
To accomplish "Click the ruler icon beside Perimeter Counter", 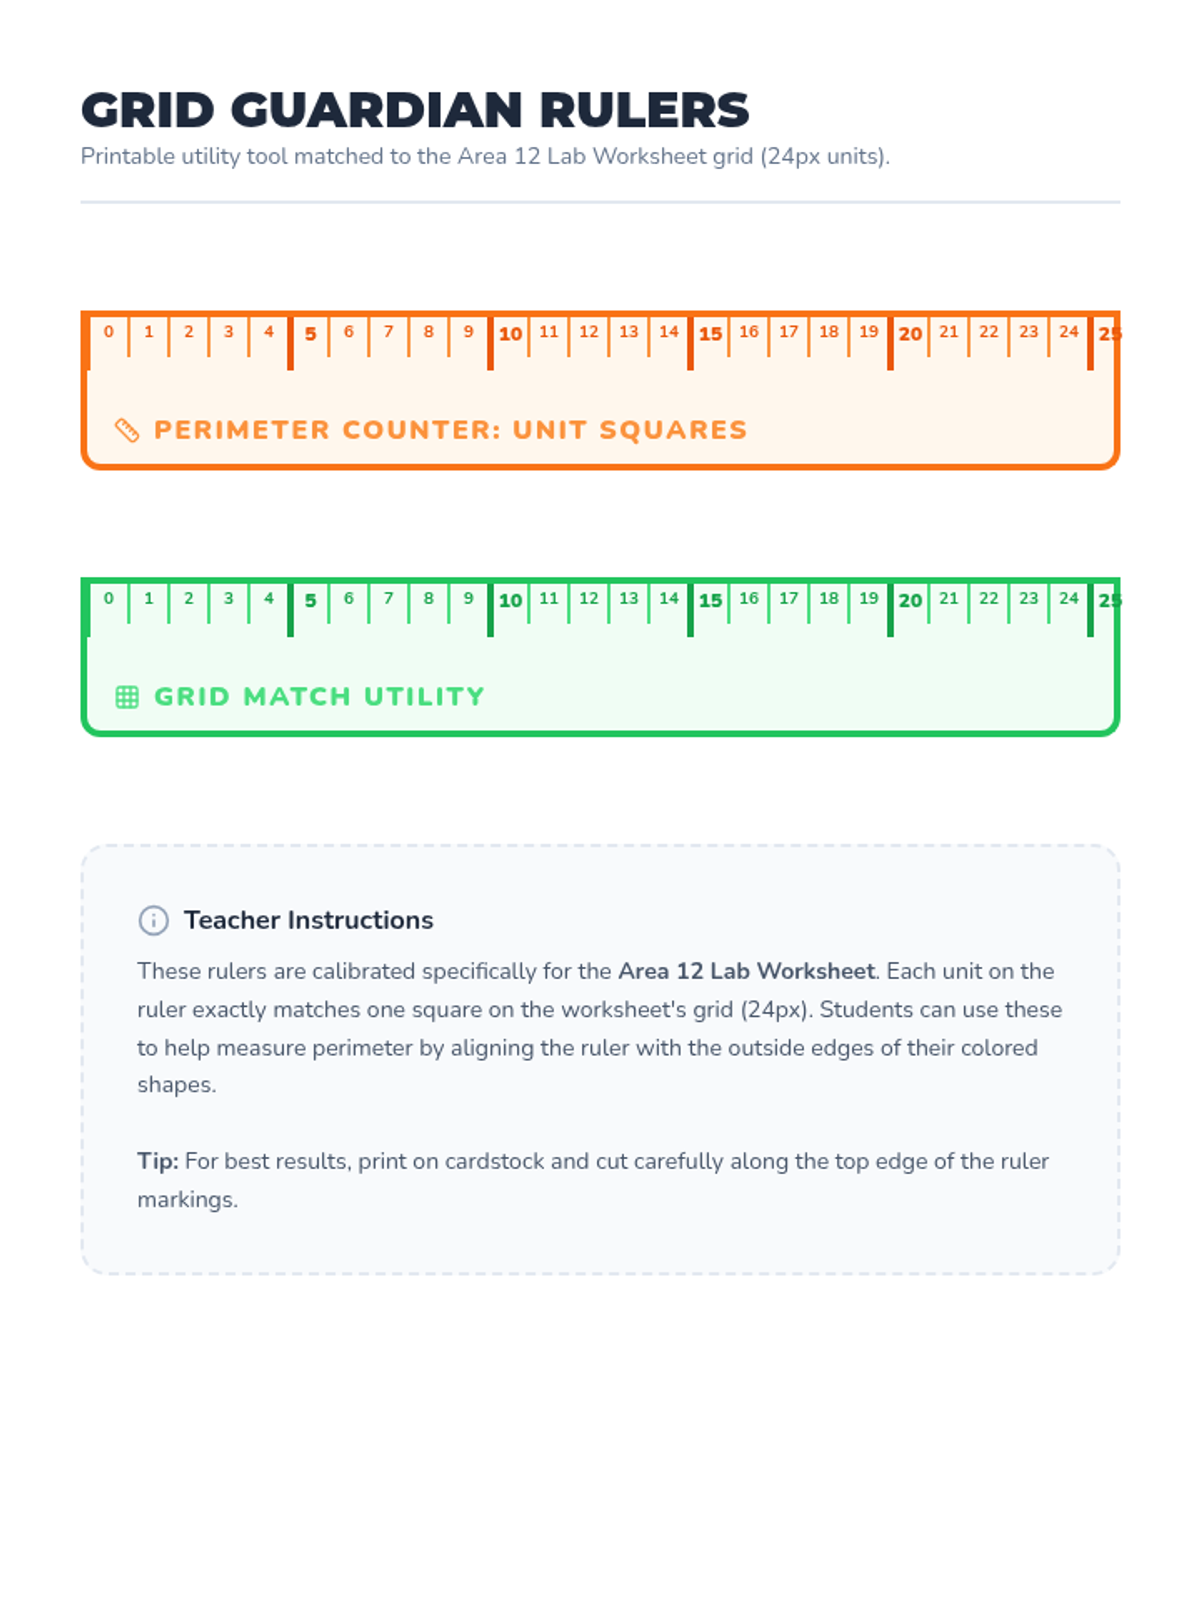I will (127, 430).
